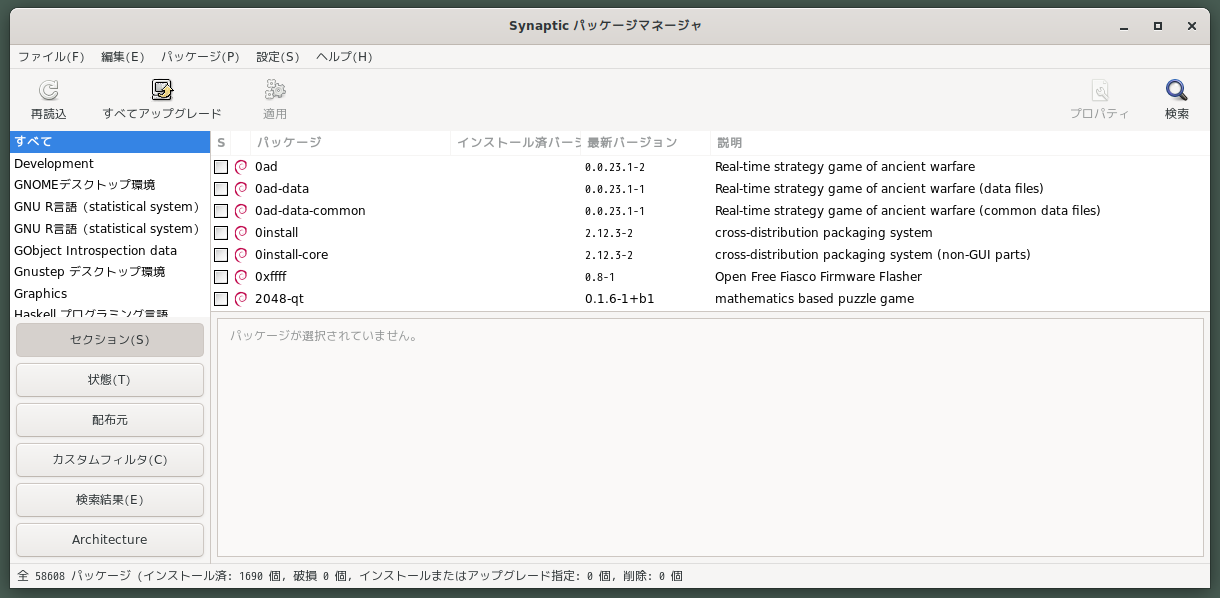
Task: Select the 0xffff package name
Action: click(x=271, y=277)
